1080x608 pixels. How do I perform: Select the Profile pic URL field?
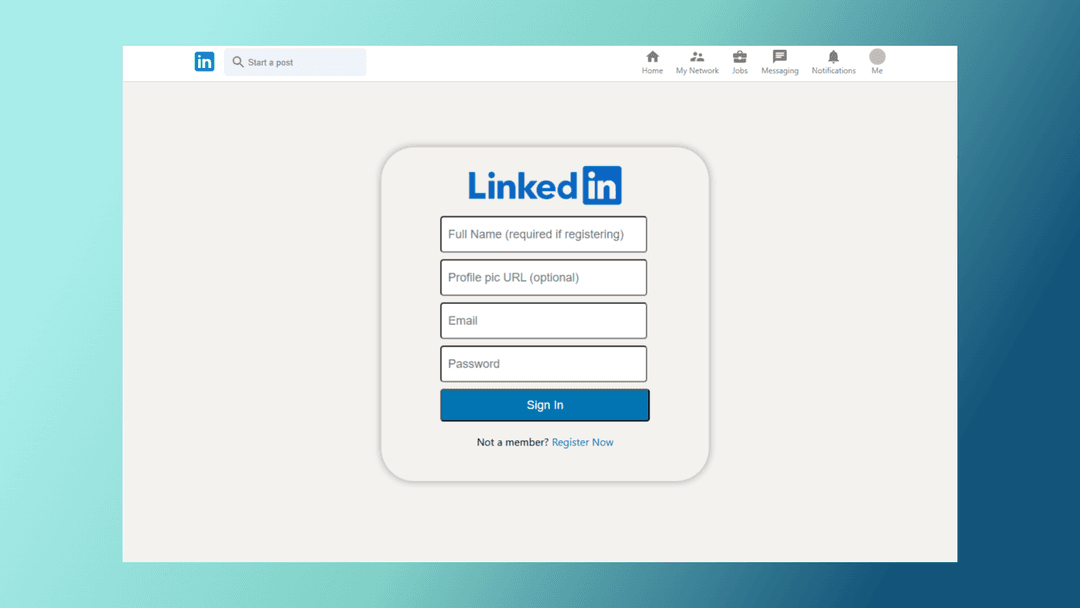[543, 277]
